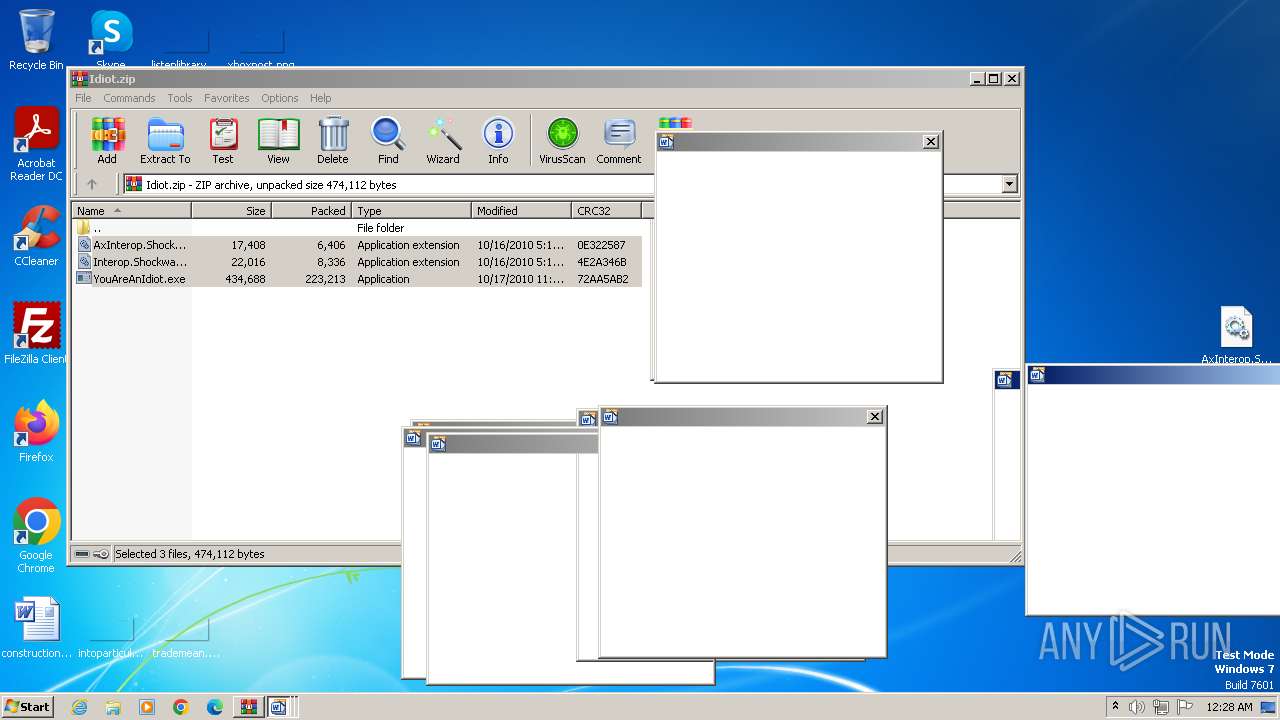Open Chrome from the taskbar
This screenshot has width=1280, height=720.
pos(181,707)
